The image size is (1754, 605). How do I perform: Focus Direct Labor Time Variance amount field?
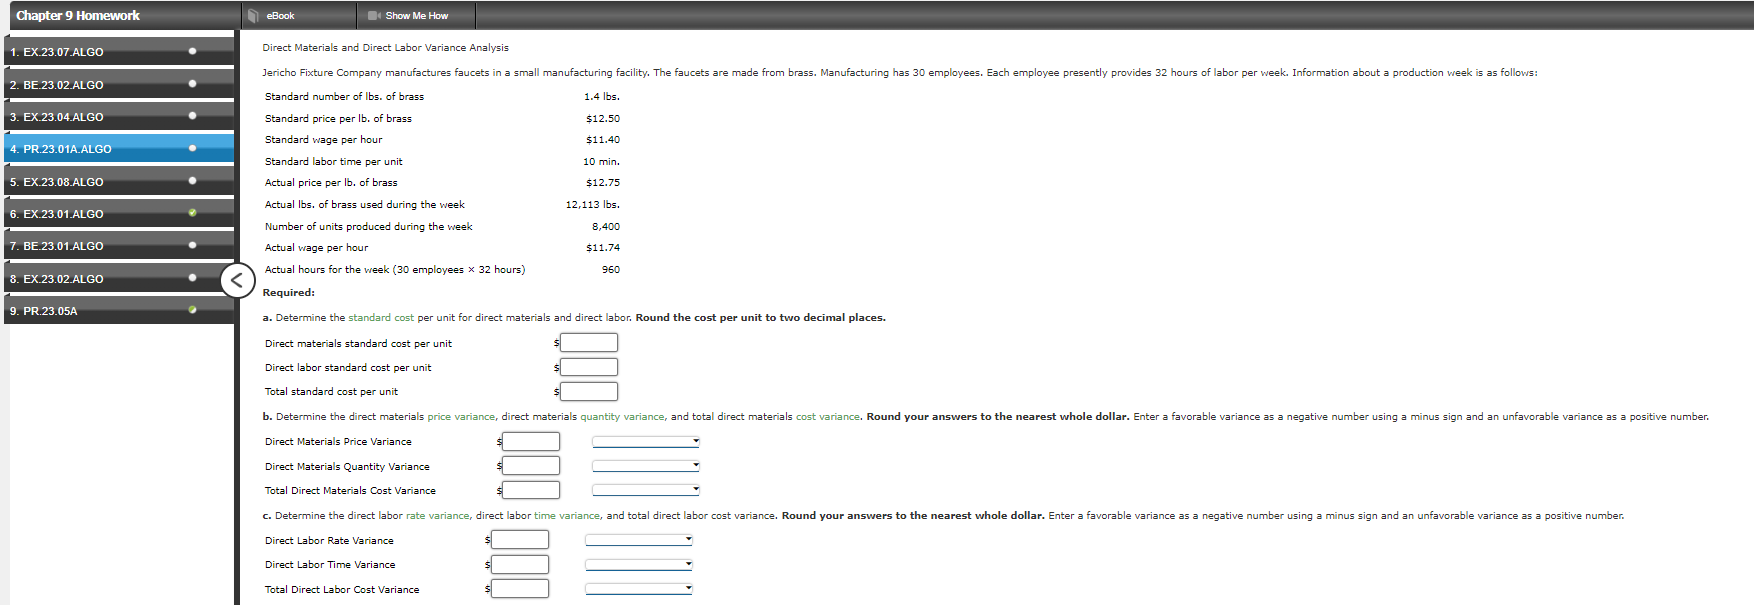click(520, 565)
